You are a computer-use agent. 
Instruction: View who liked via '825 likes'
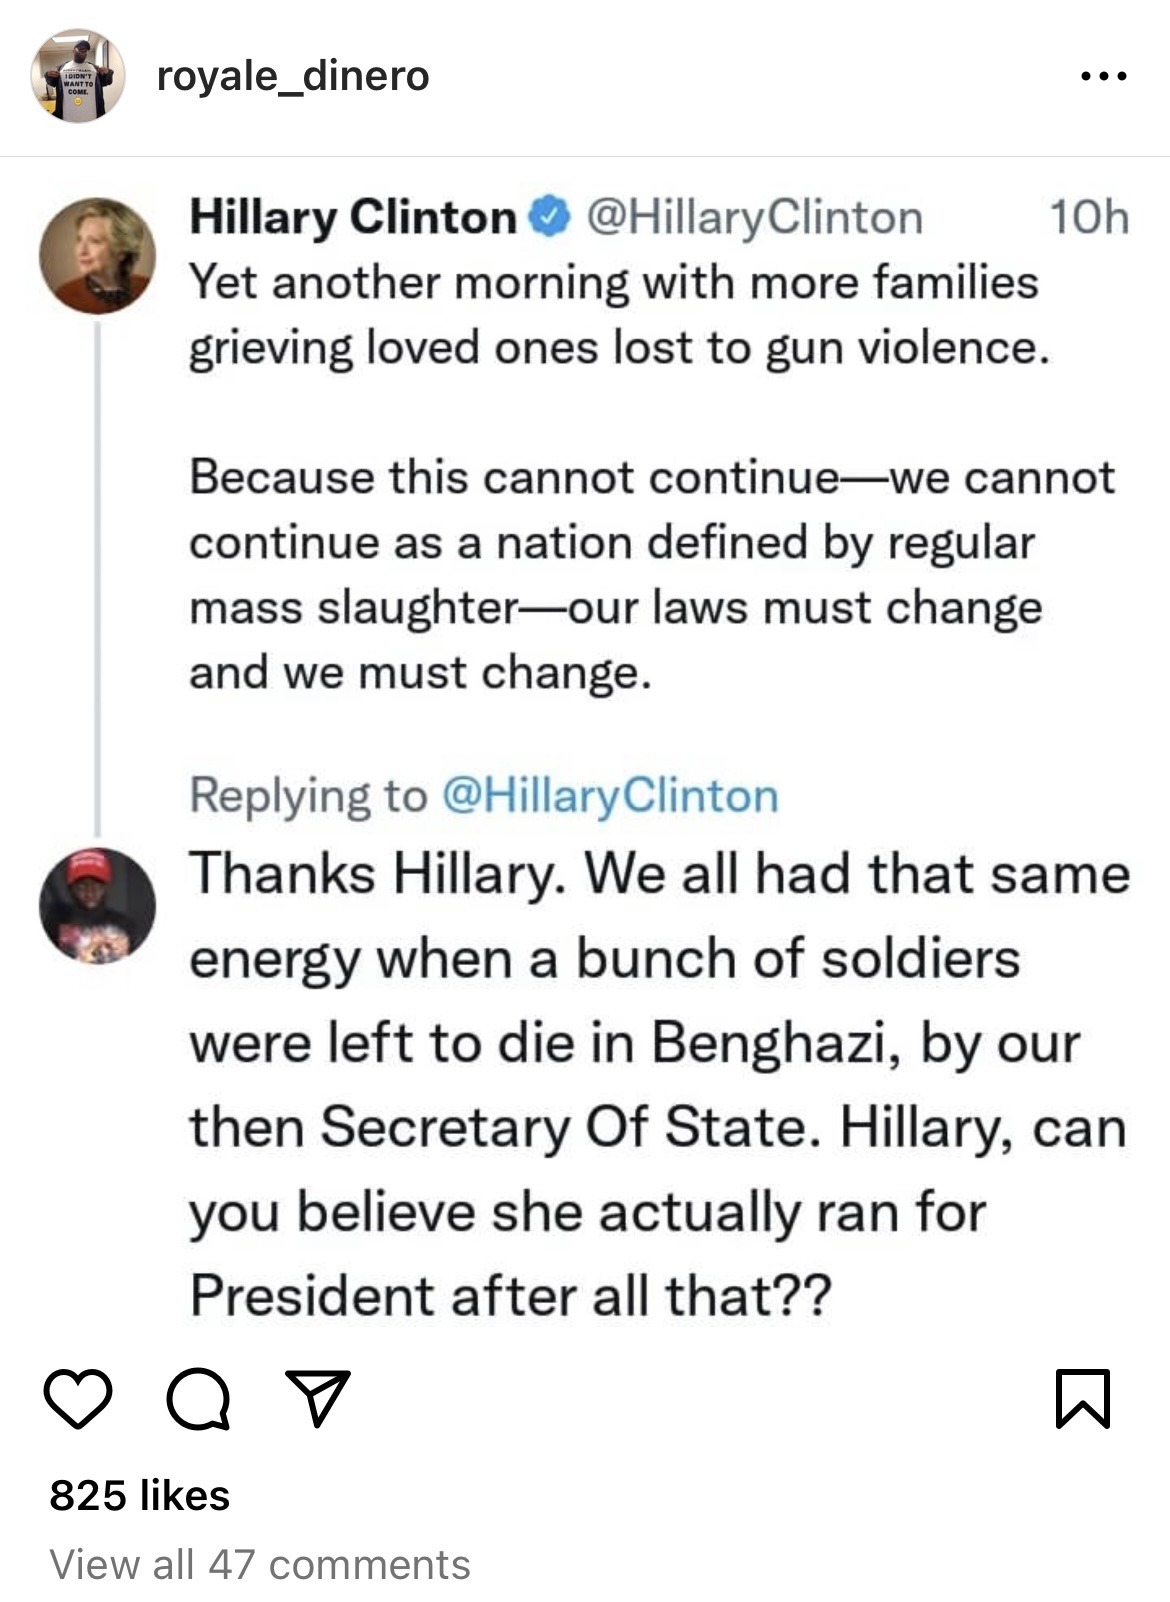pyautogui.click(x=140, y=1495)
